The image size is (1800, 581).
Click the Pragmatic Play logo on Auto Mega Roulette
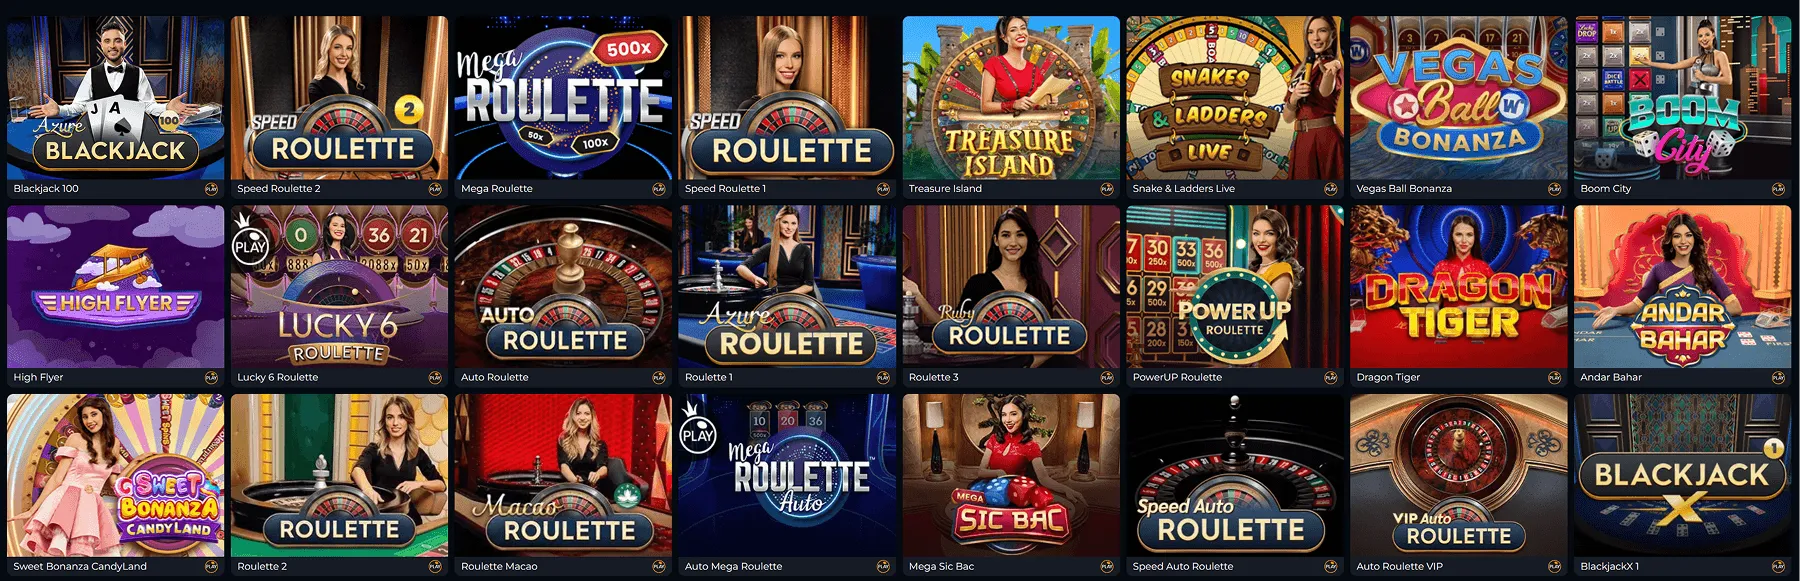697,431
